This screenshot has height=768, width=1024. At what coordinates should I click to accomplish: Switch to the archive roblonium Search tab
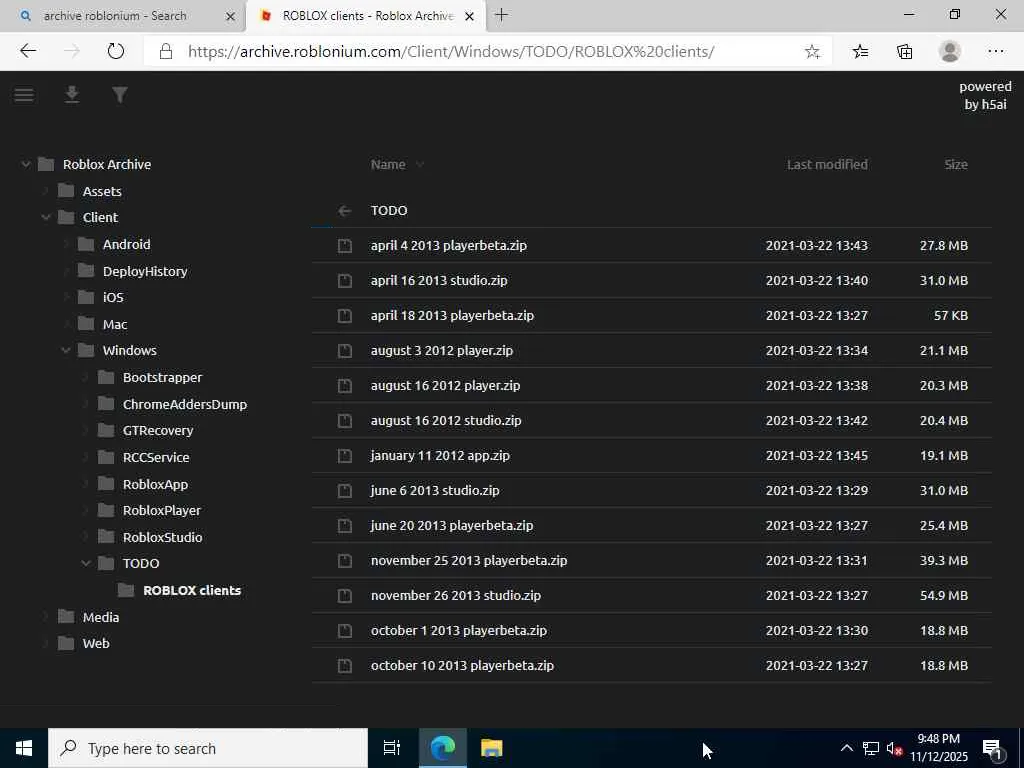[x=114, y=16]
